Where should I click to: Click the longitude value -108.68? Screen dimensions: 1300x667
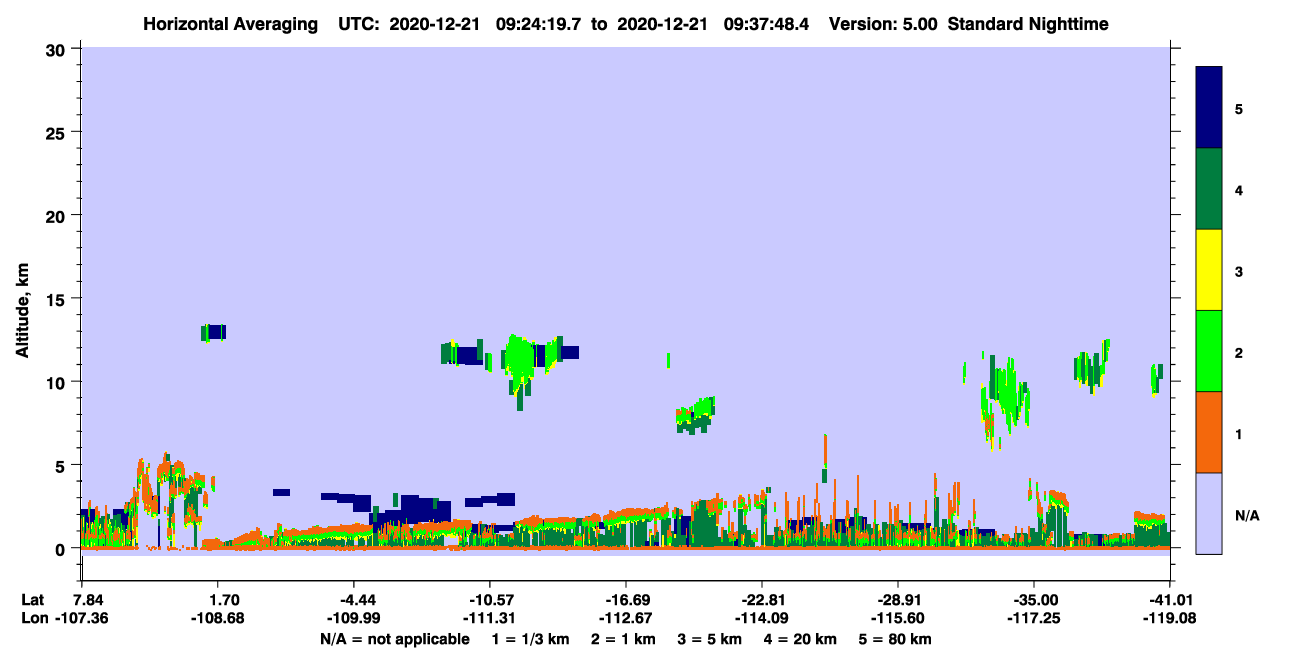[217, 618]
